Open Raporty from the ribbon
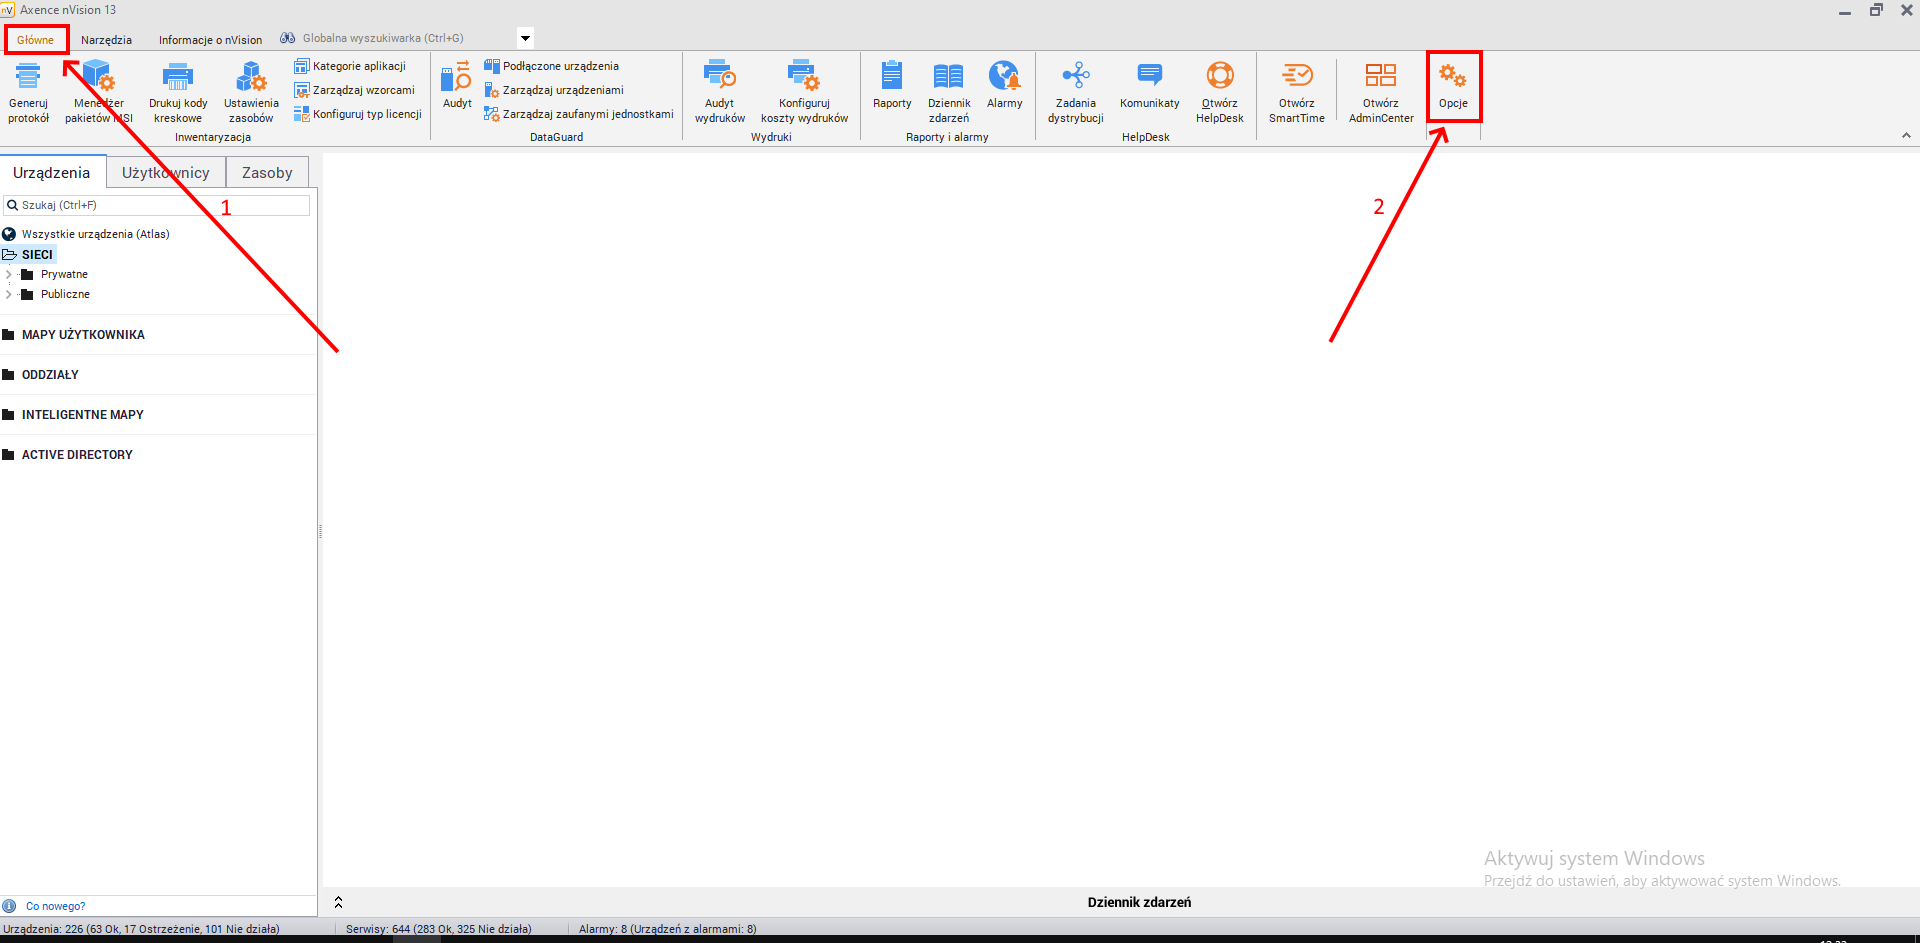This screenshot has width=1920, height=943. click(x=891, y=77)
